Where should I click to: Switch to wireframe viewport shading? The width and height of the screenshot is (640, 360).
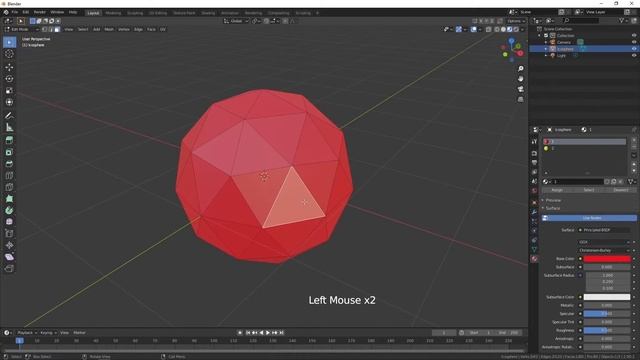[497, 29]
